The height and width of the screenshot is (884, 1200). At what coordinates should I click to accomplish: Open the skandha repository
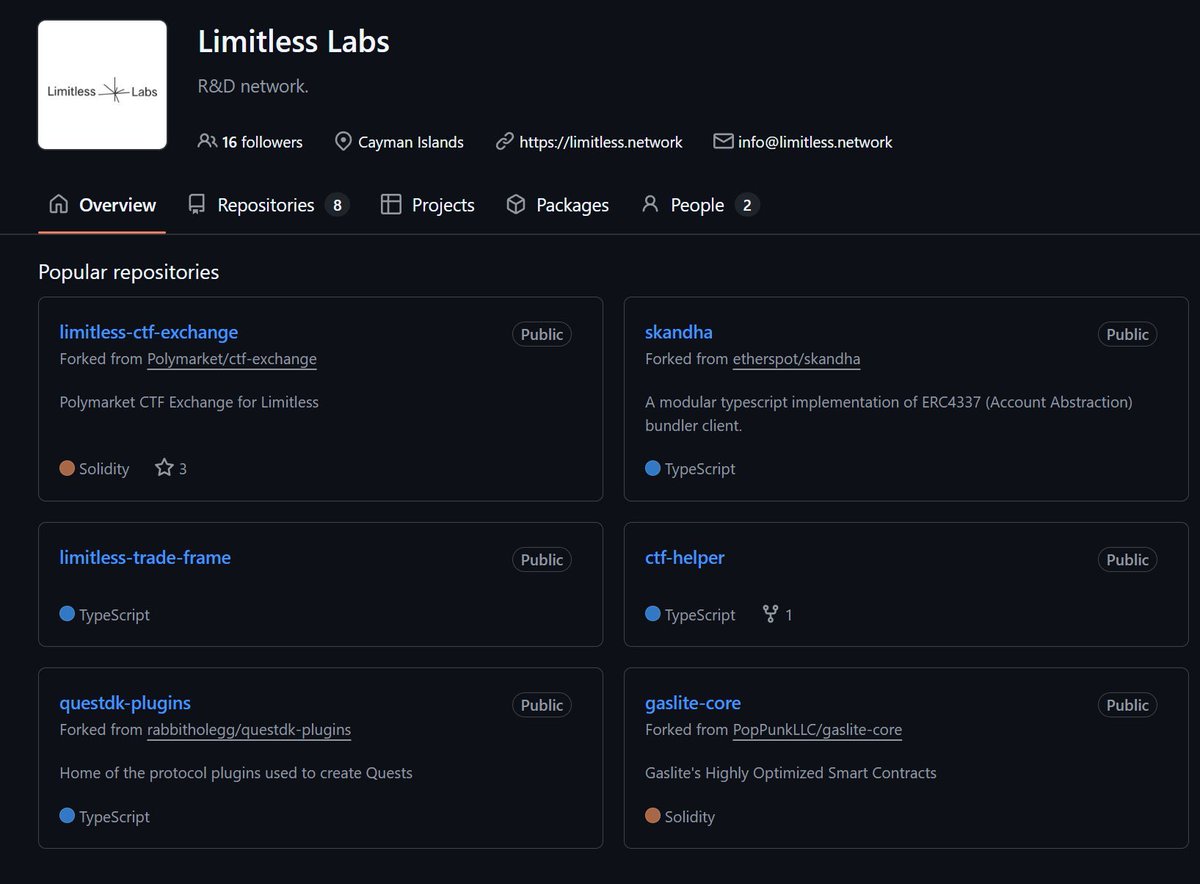click(679, 332)
